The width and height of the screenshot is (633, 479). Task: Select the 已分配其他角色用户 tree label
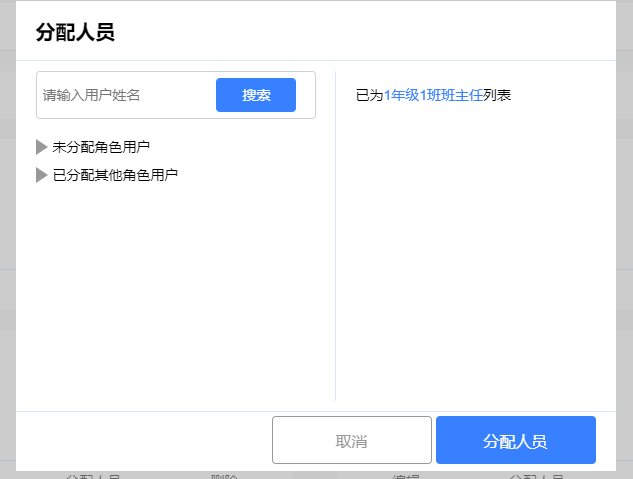pos(115,175)
